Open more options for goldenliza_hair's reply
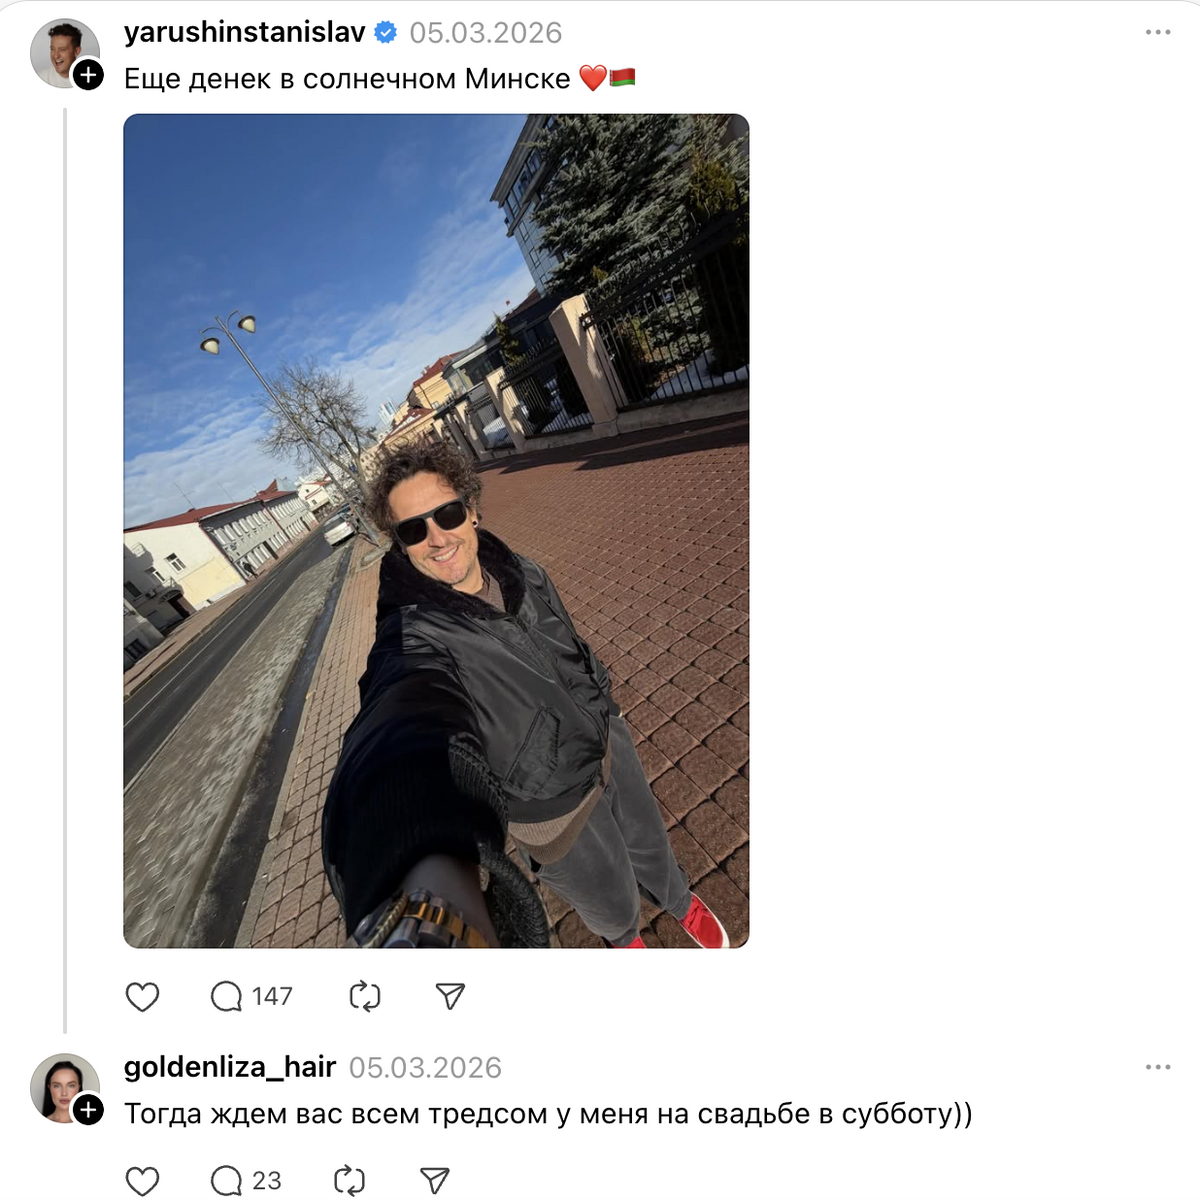This screenshot has height=1200, width=1200. (x=1158, y=1067)
